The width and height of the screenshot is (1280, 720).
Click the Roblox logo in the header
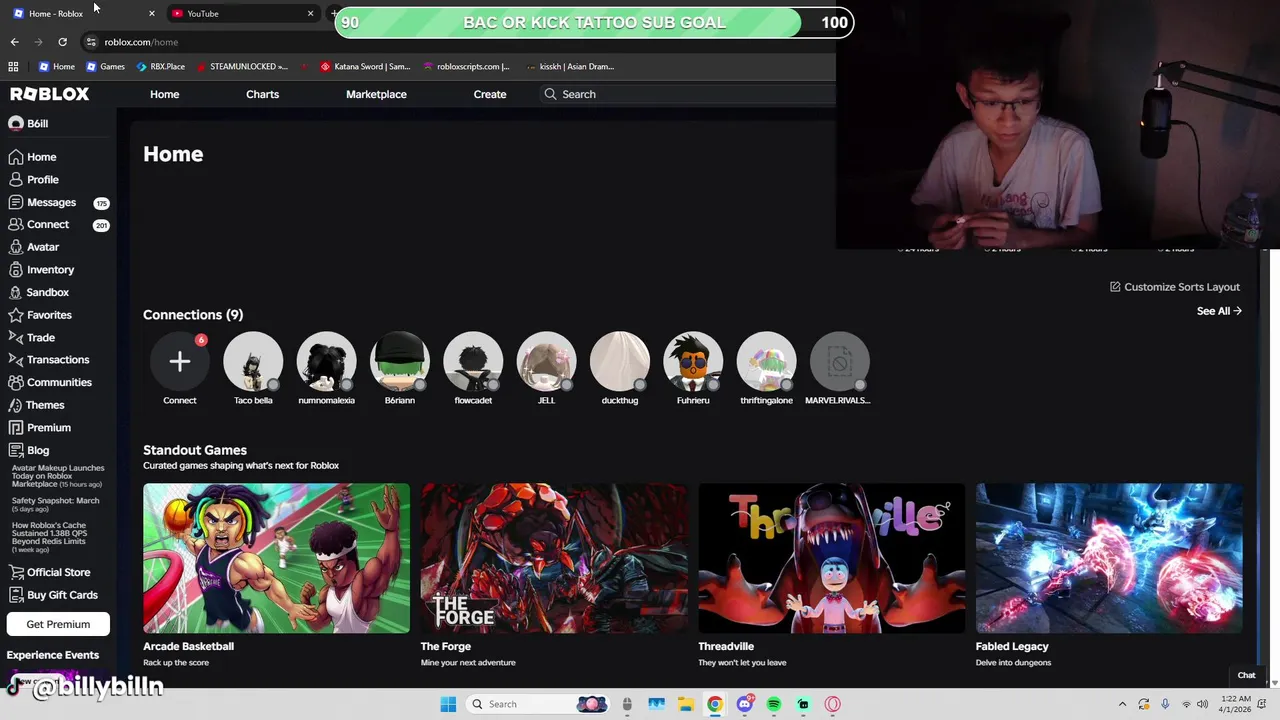point(50,94)
